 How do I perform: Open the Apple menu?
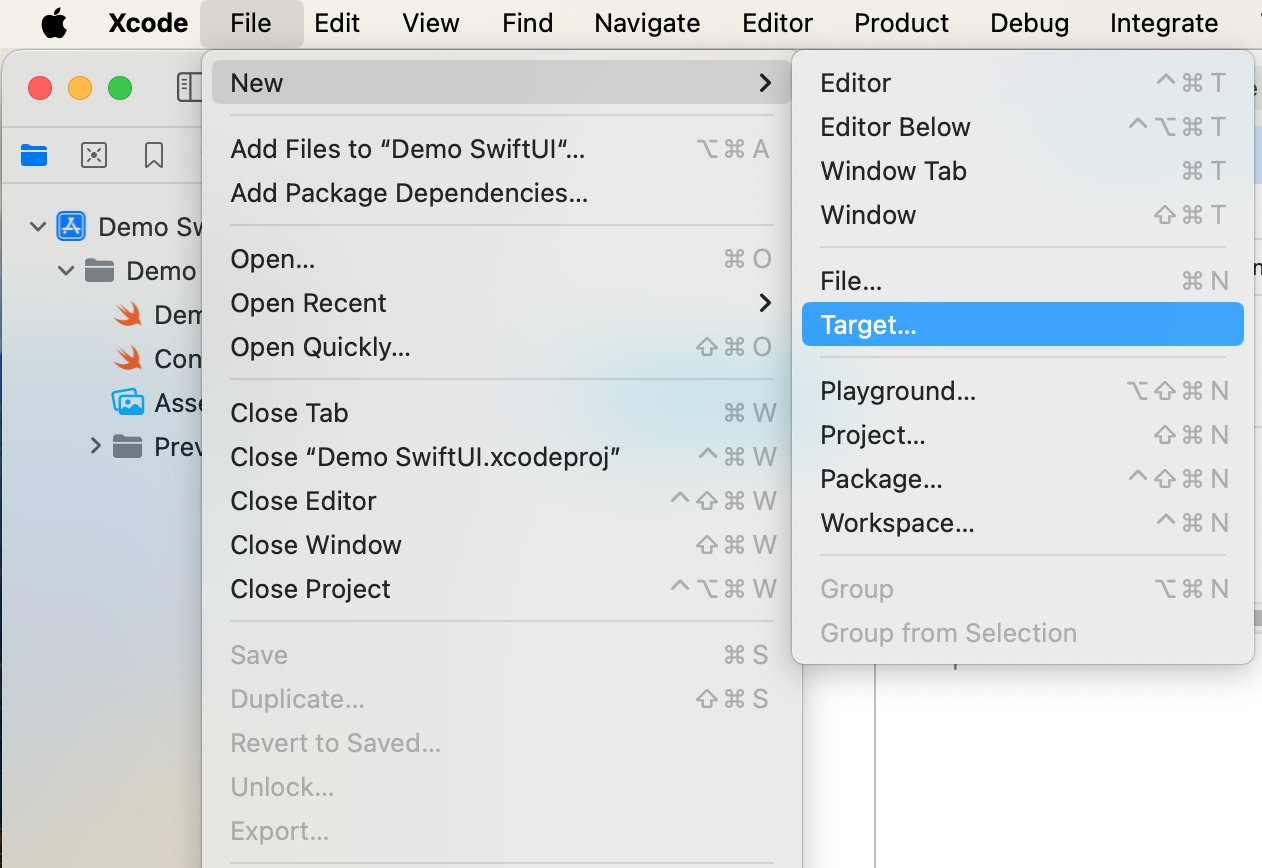click(54, 23)
